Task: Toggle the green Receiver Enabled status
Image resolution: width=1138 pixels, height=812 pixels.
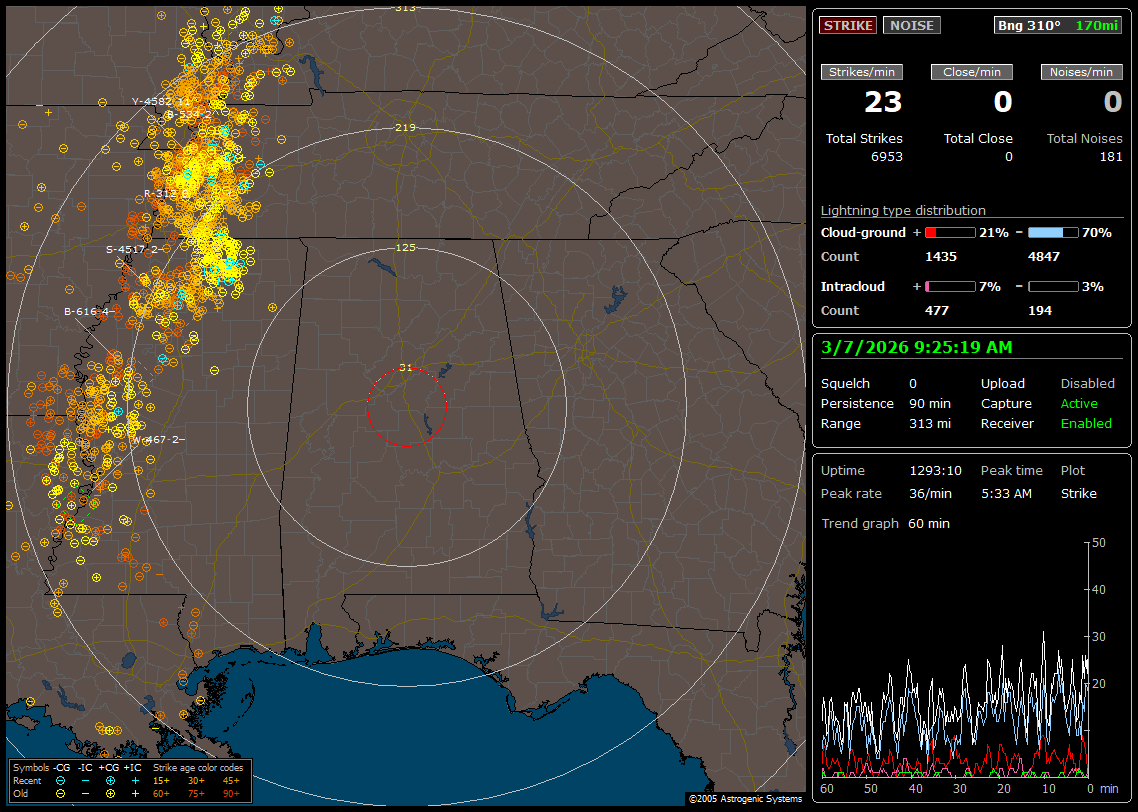Action: click(1086, 423)
